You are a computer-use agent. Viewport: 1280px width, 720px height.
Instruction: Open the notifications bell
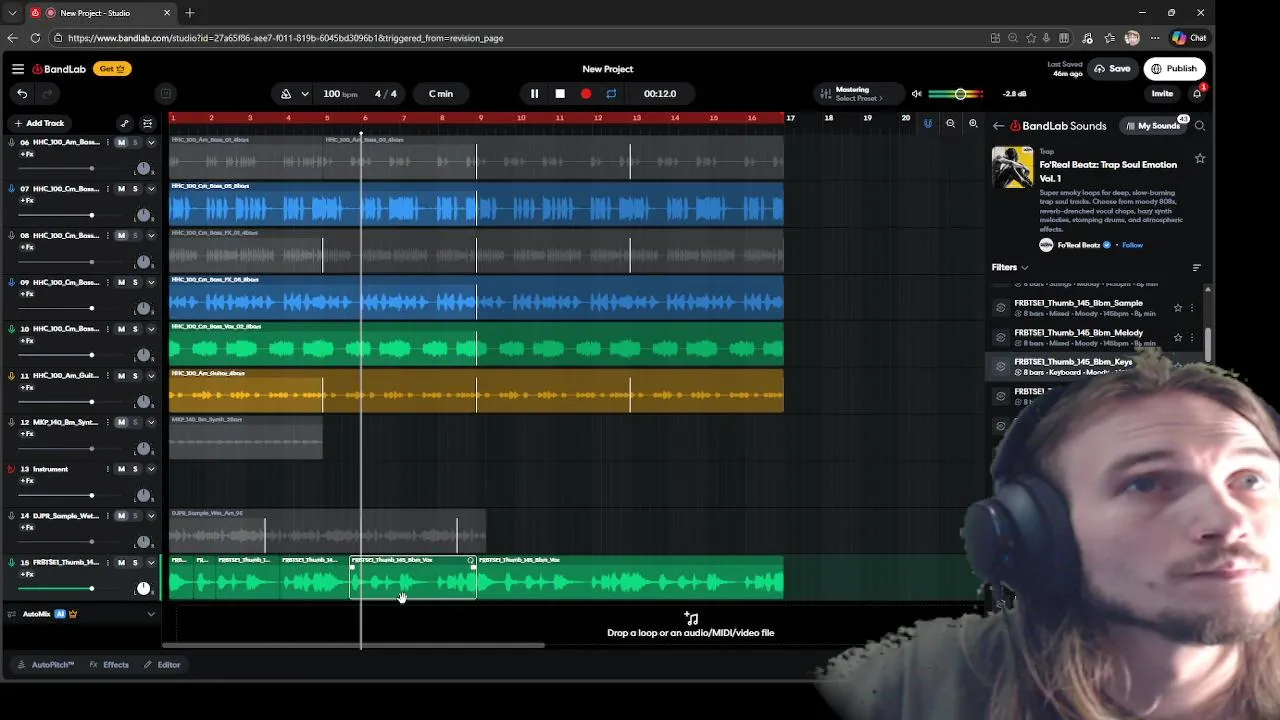point(1197,94)
